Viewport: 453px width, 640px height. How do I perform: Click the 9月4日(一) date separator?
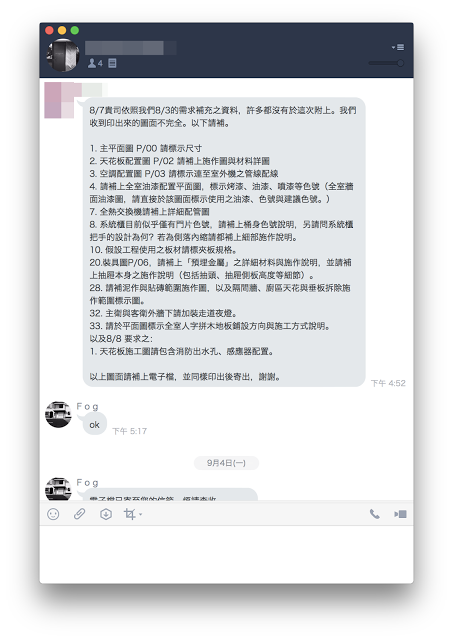coord(226,462)
